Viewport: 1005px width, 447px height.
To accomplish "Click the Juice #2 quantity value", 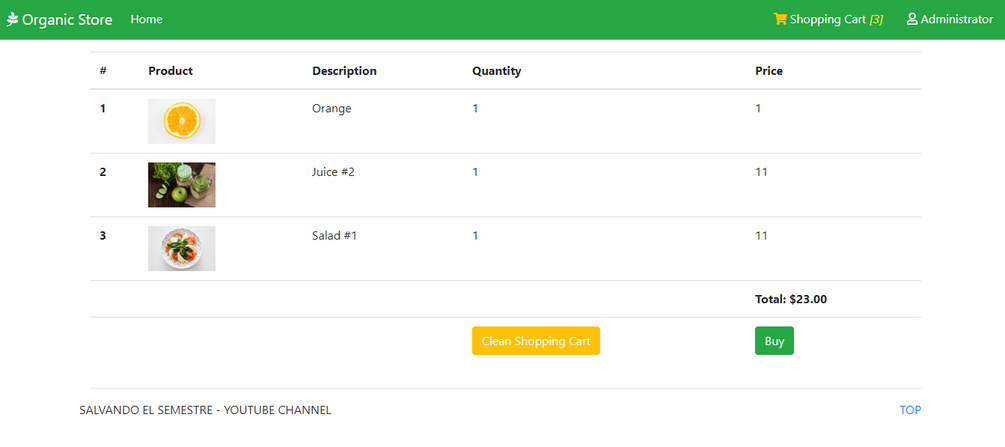I will pyautogui.click(x=476, y=172).
